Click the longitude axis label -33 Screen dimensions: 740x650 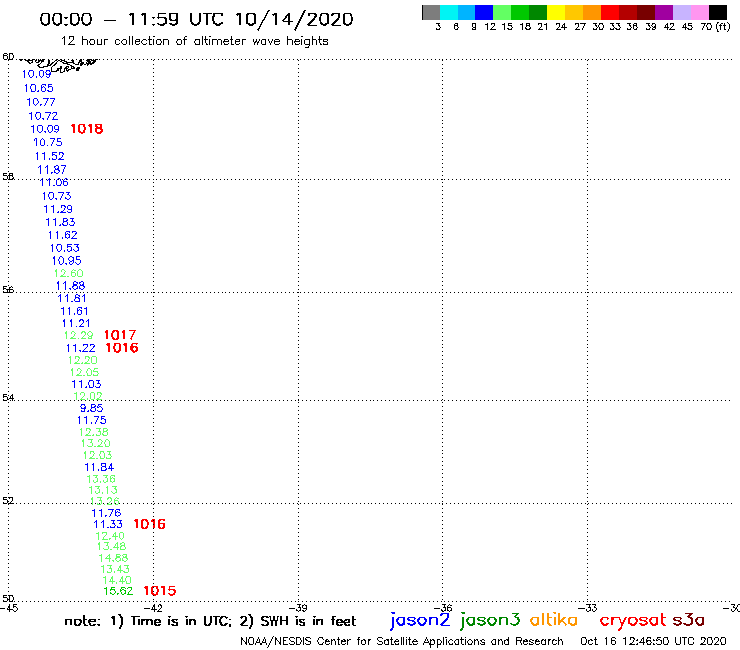click(588, 608)
